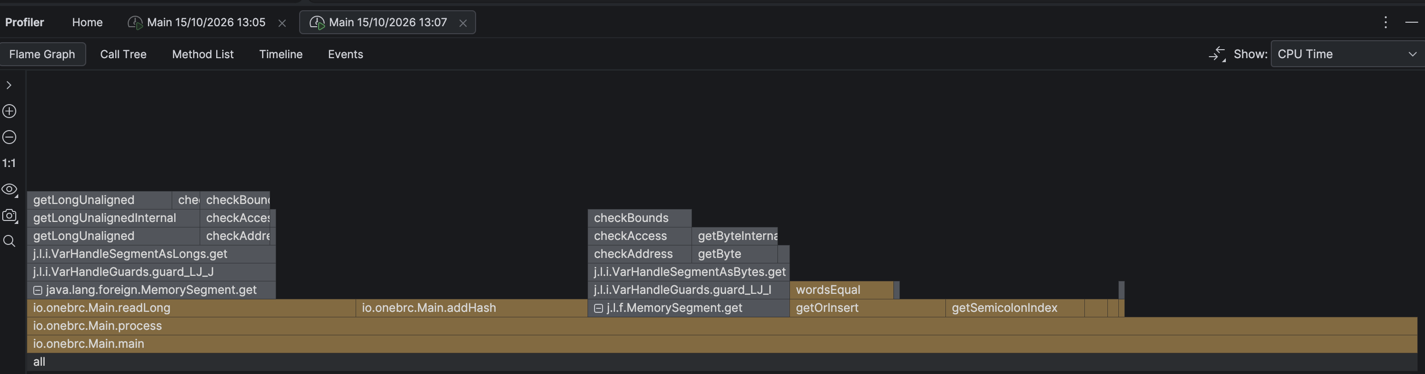Viewport: 1425px width, 374px height.
Task: Click checkAddress frame left of getByte
Action: (x=639, y=254)
